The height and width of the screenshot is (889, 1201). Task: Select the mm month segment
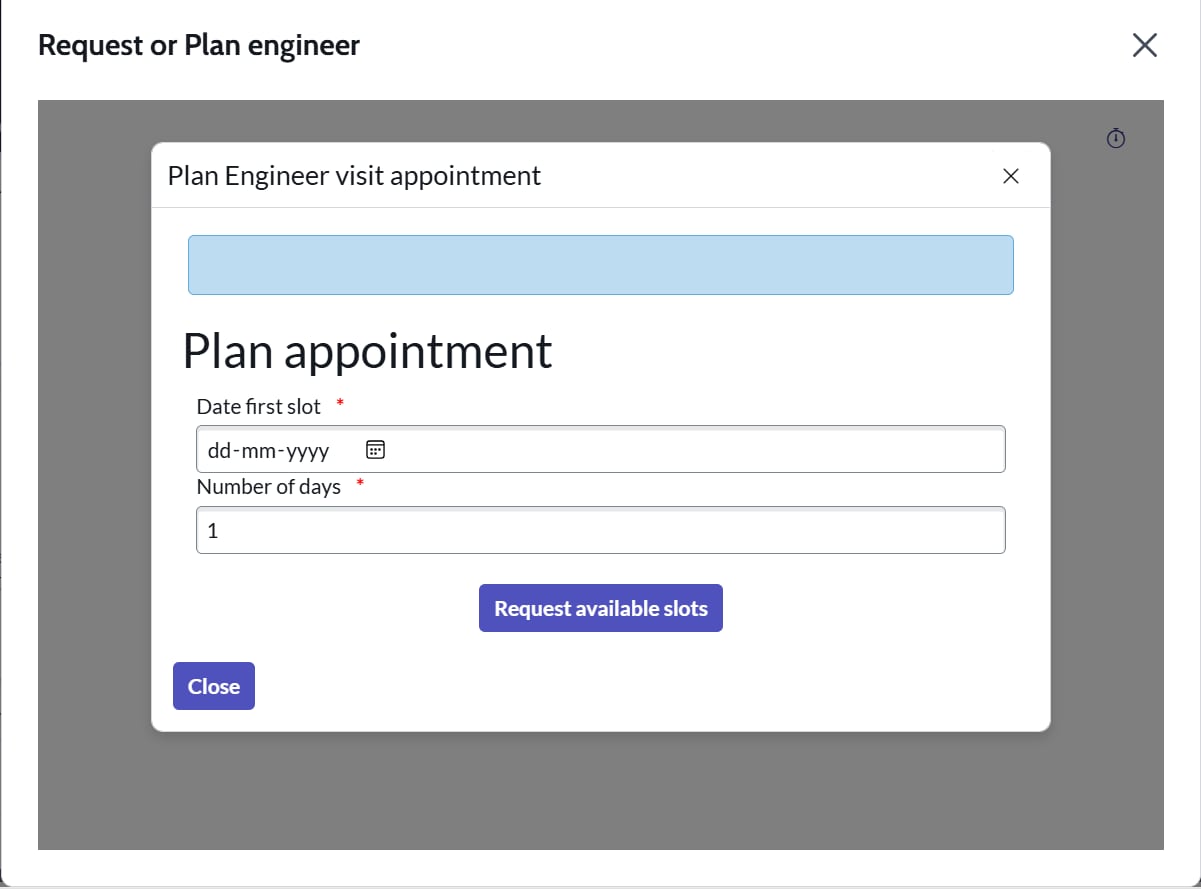click(x=258, y=451)
